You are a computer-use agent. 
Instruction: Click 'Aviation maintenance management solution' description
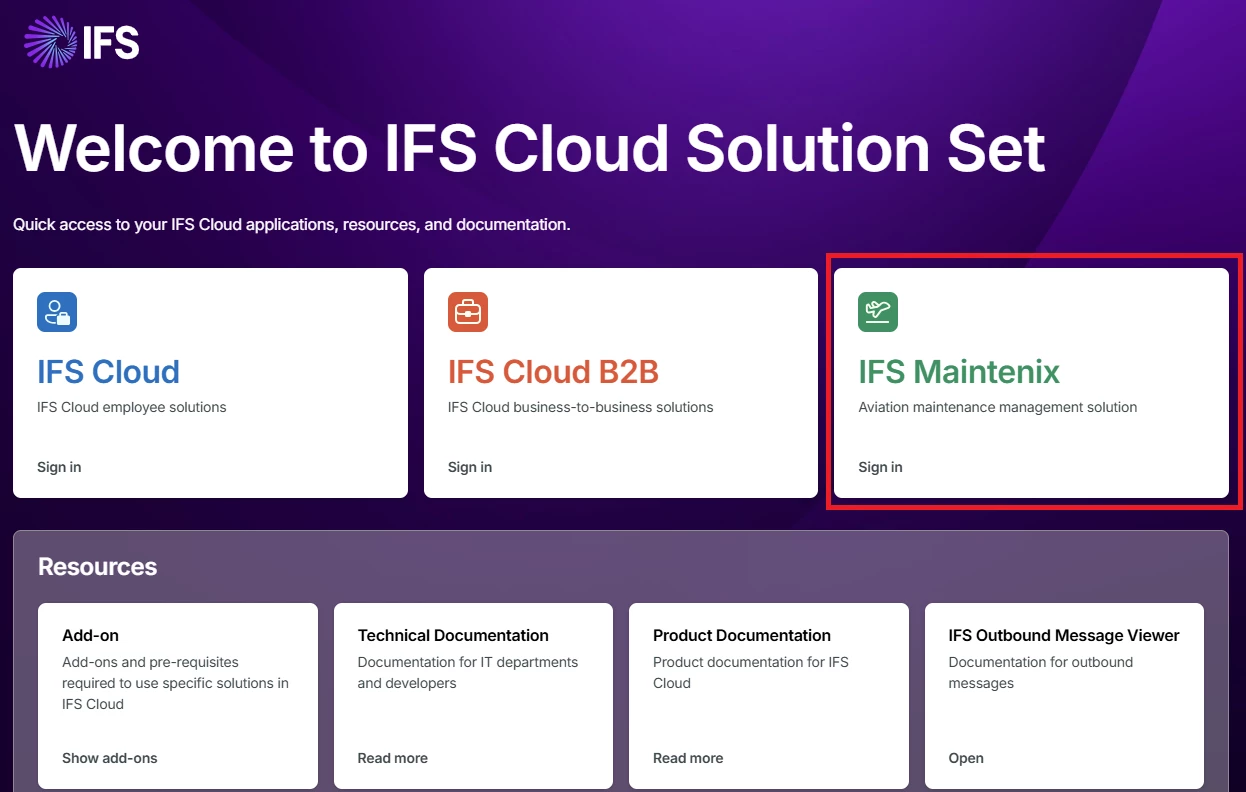(998, 407)
